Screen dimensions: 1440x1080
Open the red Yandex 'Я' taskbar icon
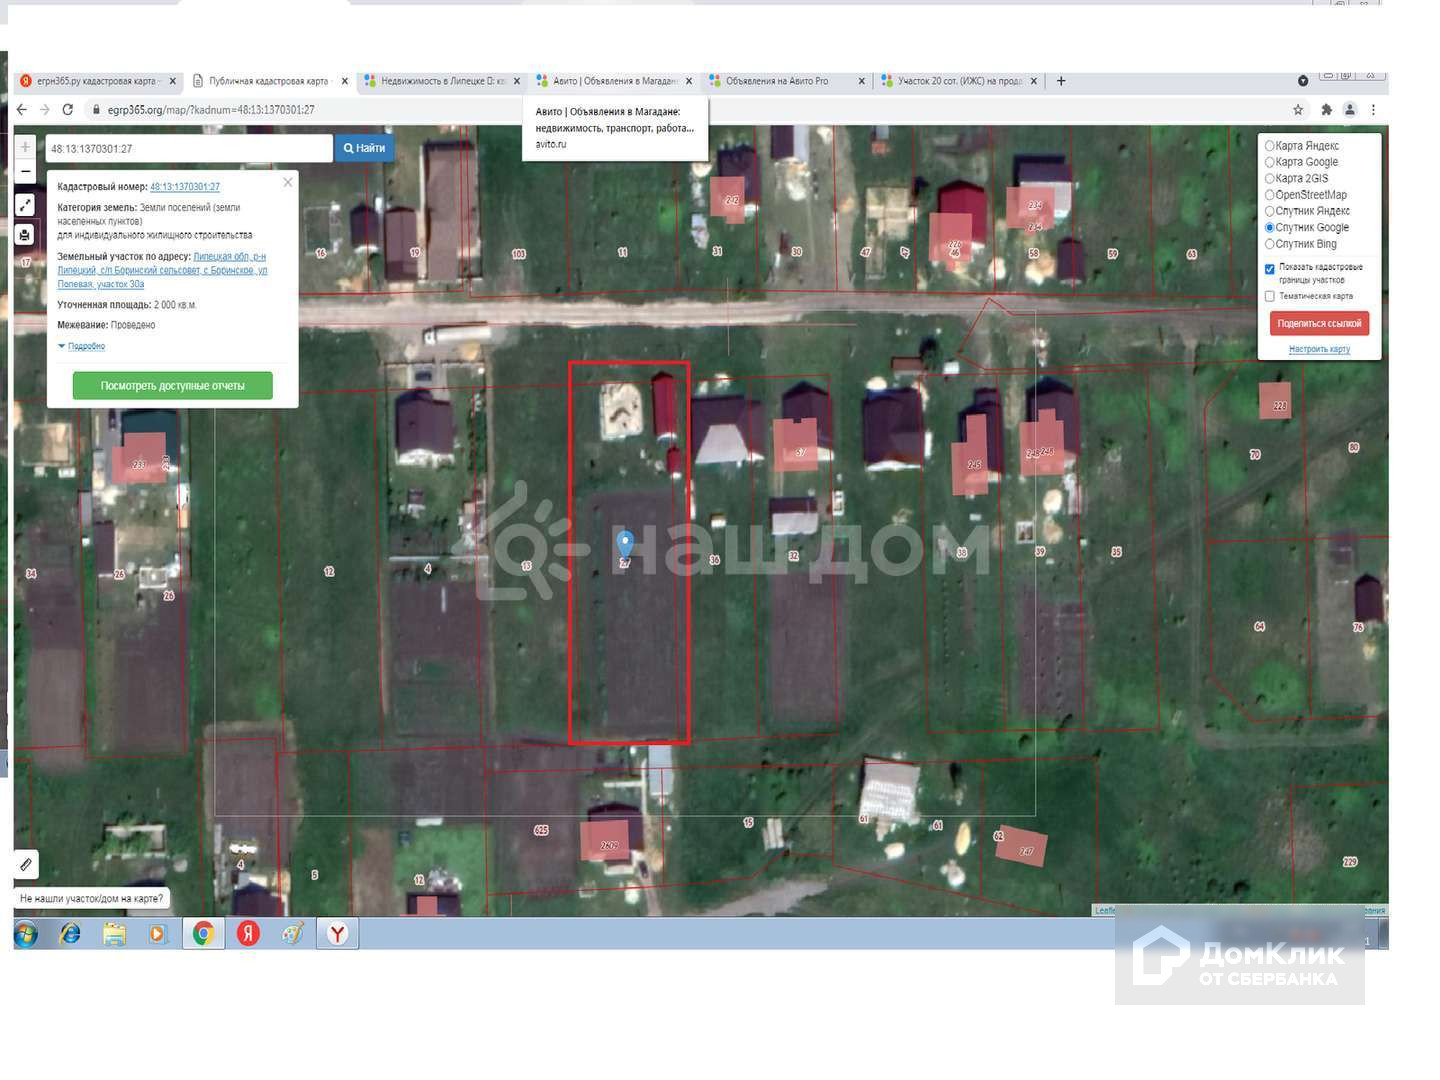248,934
